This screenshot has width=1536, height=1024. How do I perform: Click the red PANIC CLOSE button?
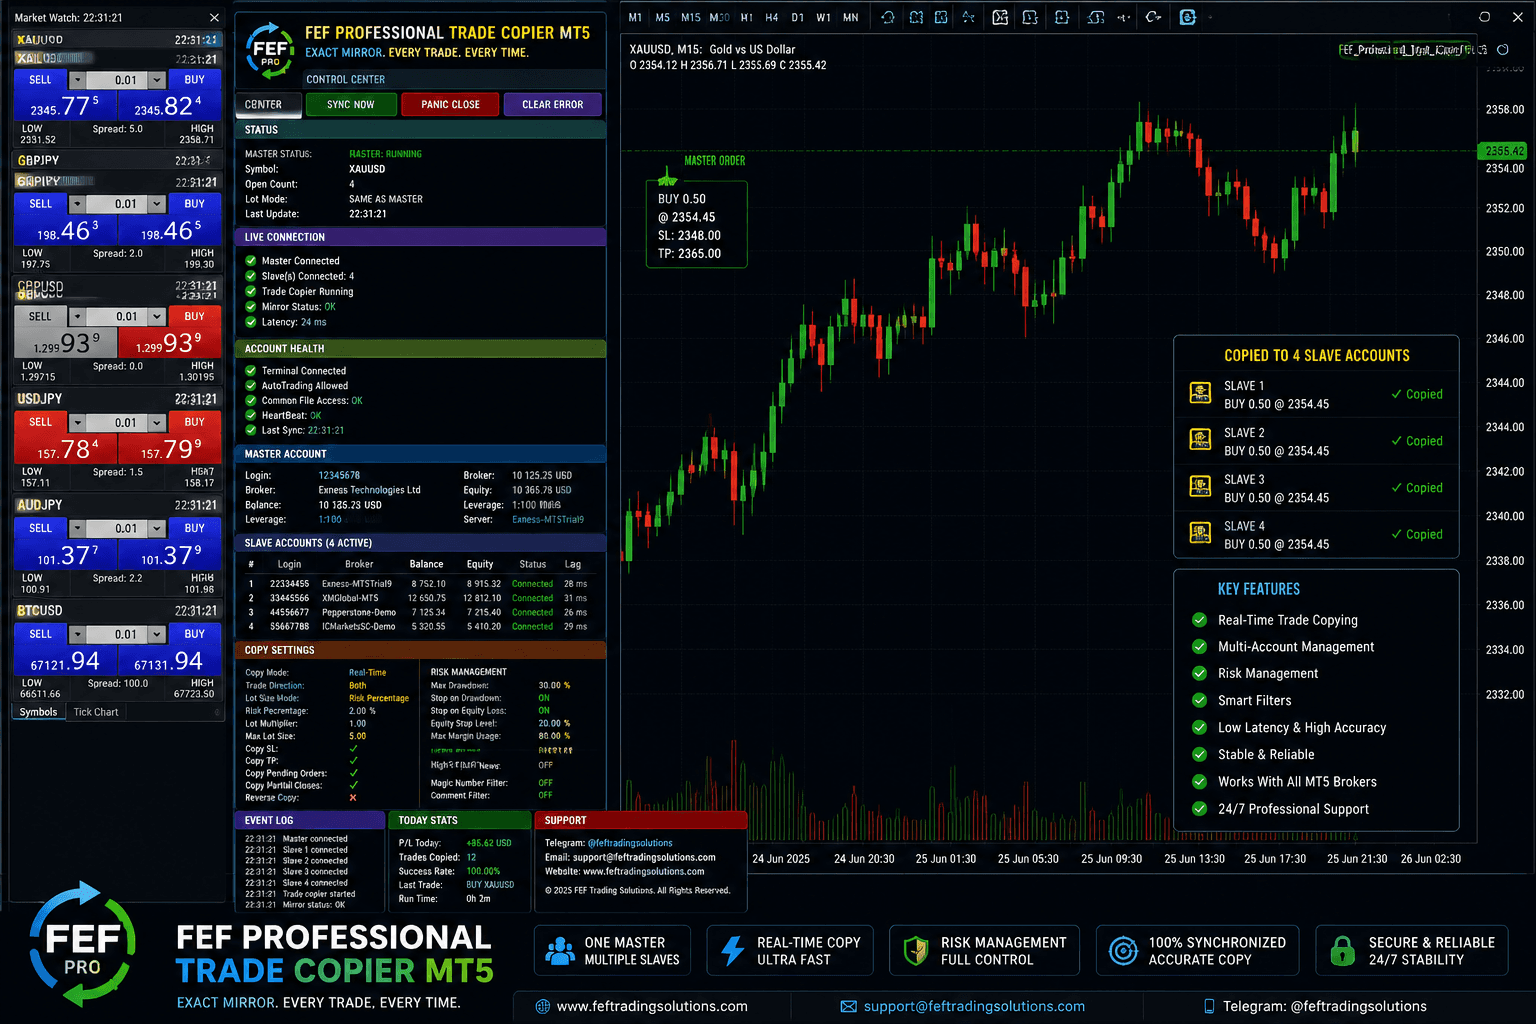coord(450,104)
